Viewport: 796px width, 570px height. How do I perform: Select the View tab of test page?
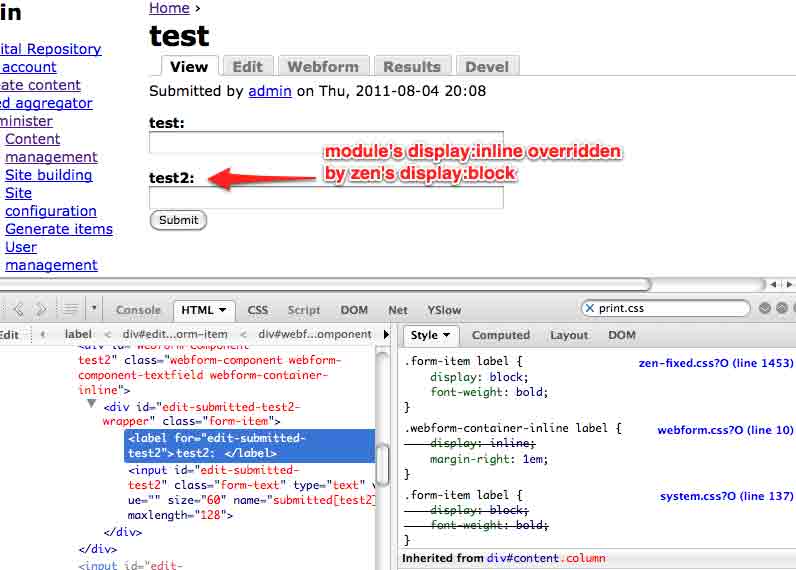(x=189, y=66)
